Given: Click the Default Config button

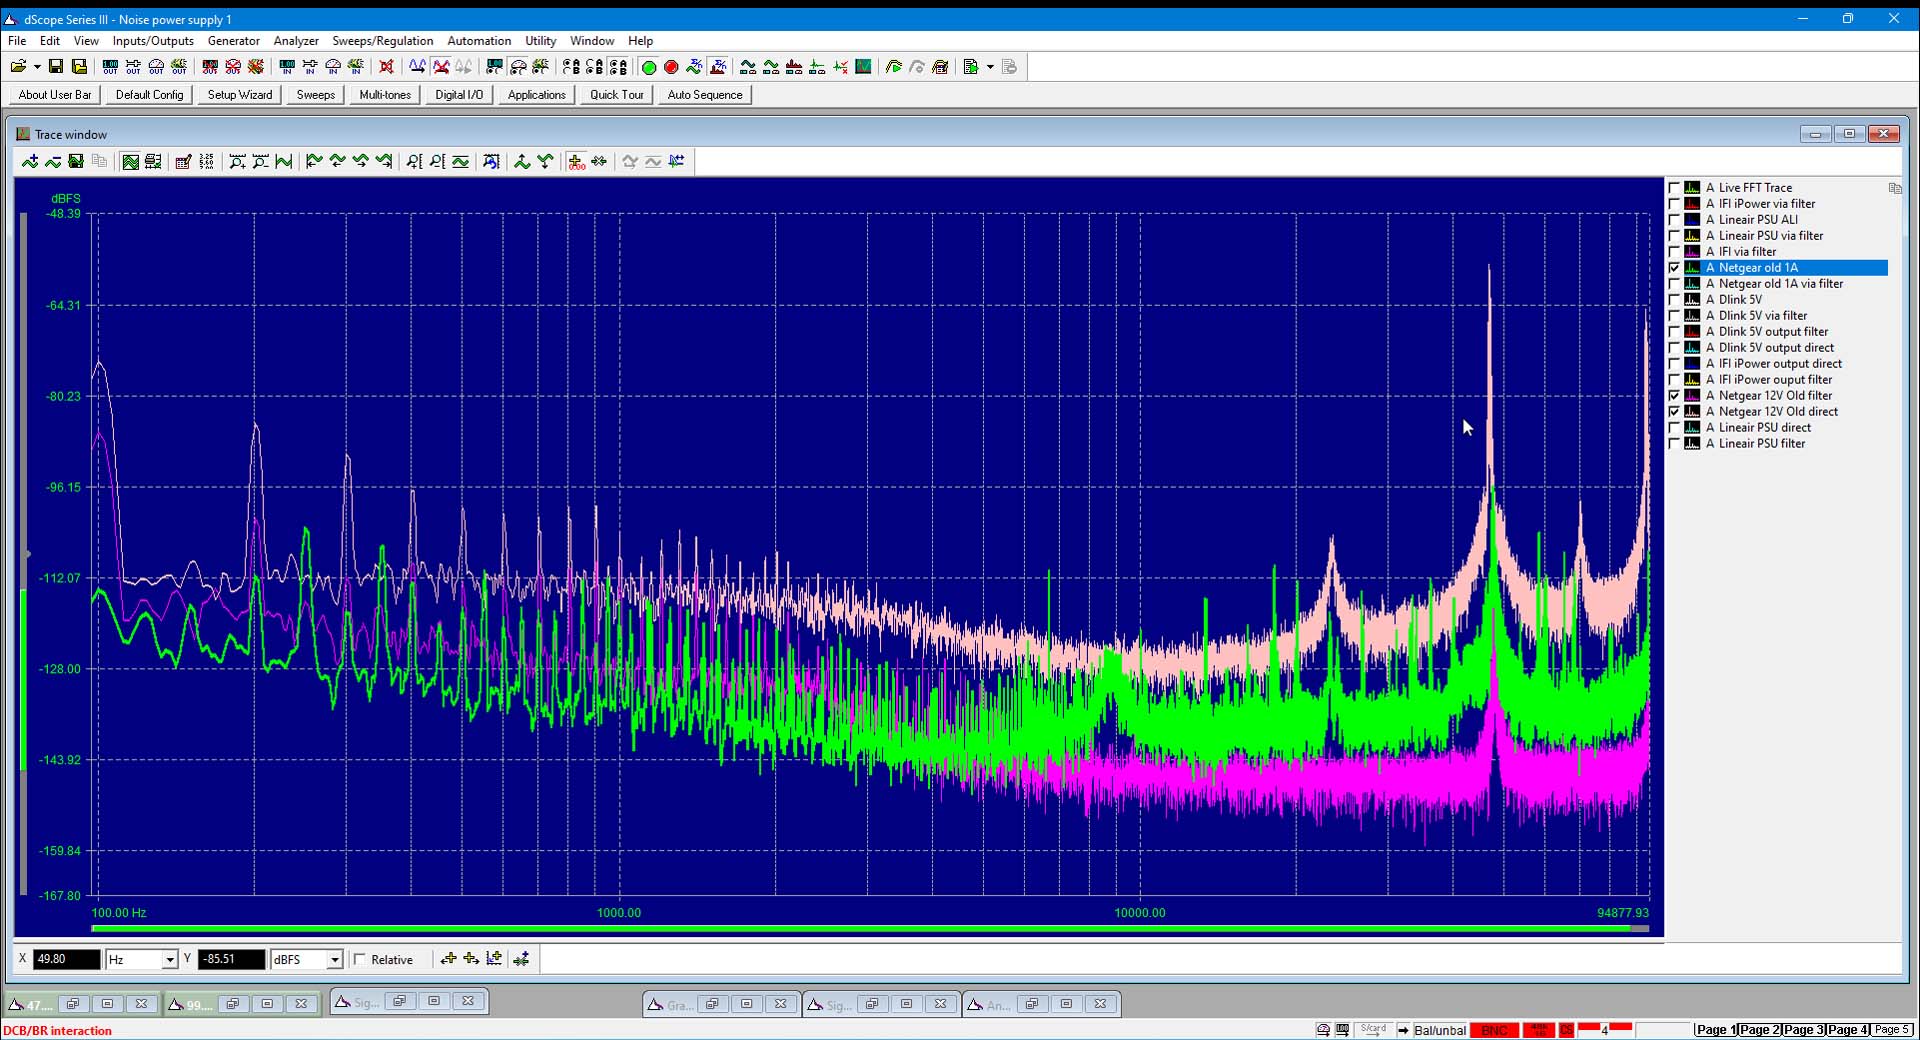Looking at the screenshot, I should pos(150,95).
